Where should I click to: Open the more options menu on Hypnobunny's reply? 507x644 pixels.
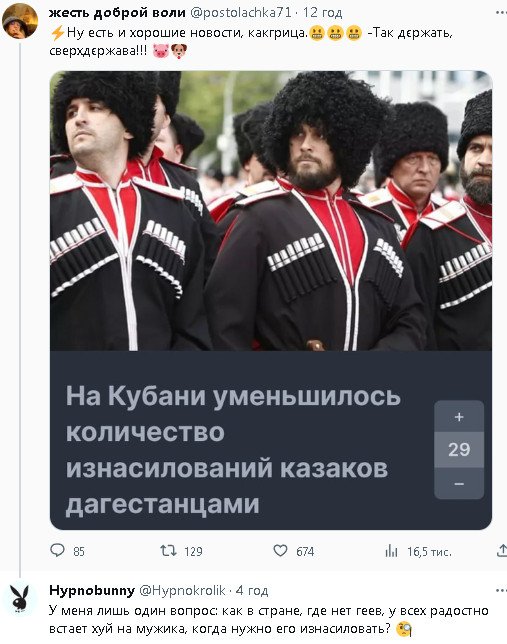[x=501, y=591]
